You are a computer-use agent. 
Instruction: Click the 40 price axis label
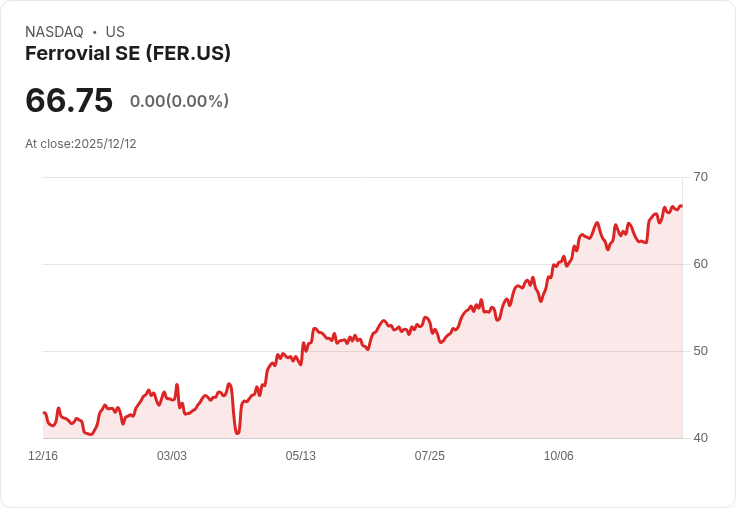click(x=700, y=438)
